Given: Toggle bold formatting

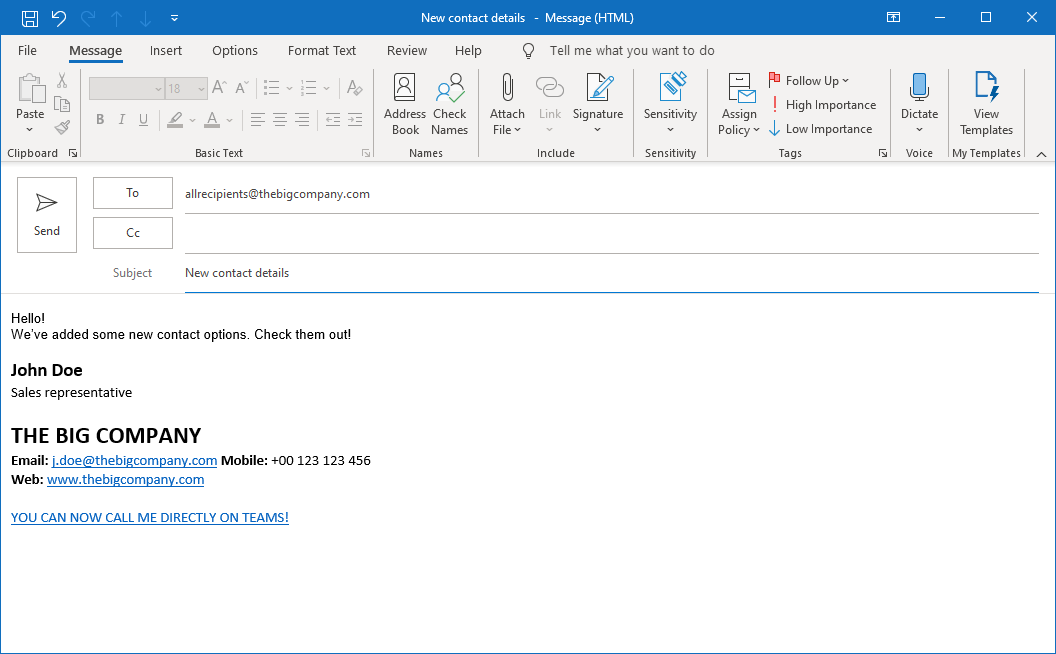Looking at the screenshot, I should coord(100,119).
